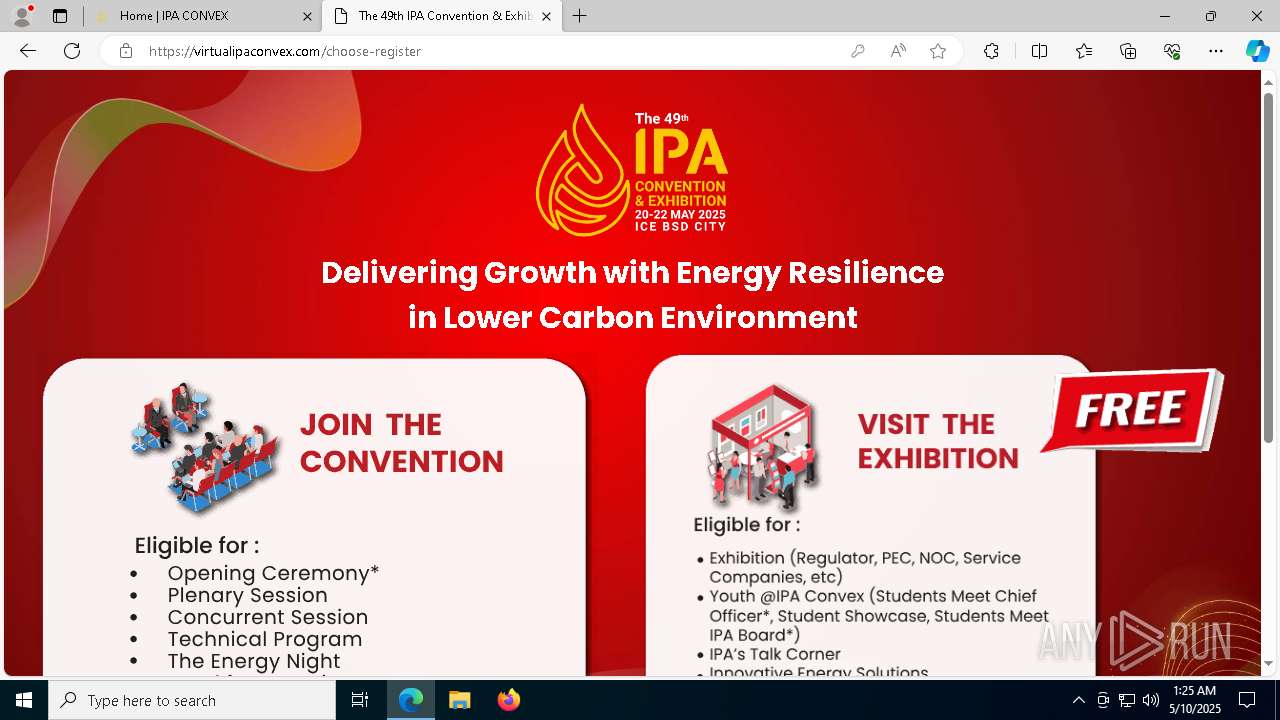Click the Youth @IPA Convex list item

879,615
